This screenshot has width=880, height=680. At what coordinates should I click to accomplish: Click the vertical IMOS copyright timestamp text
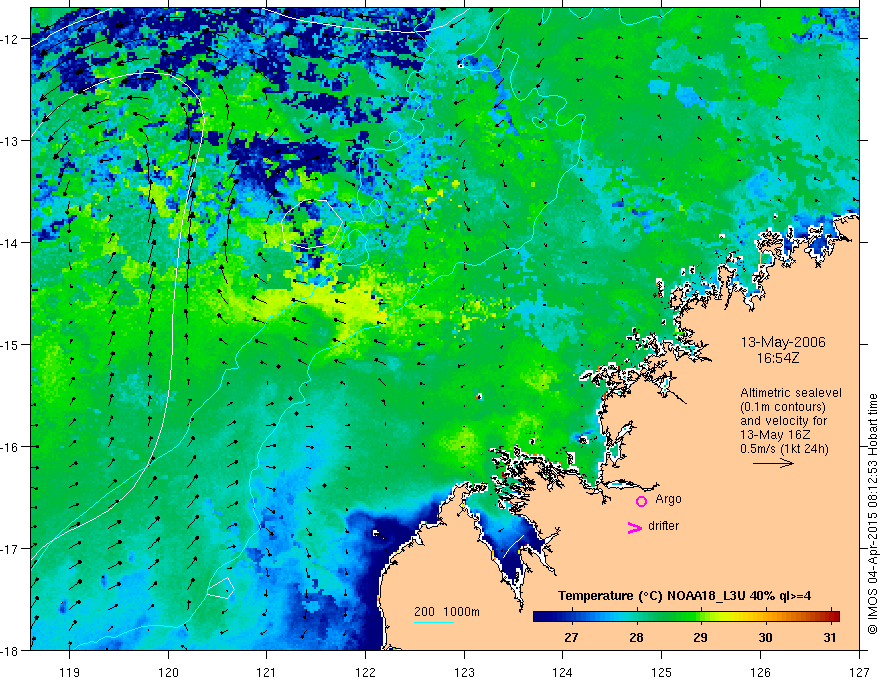click(x=872, y=514)
